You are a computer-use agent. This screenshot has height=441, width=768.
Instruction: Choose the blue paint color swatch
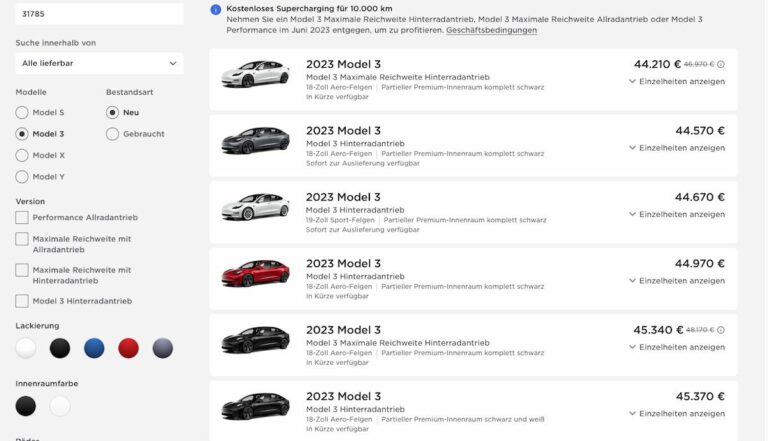(x=94, y=348)
